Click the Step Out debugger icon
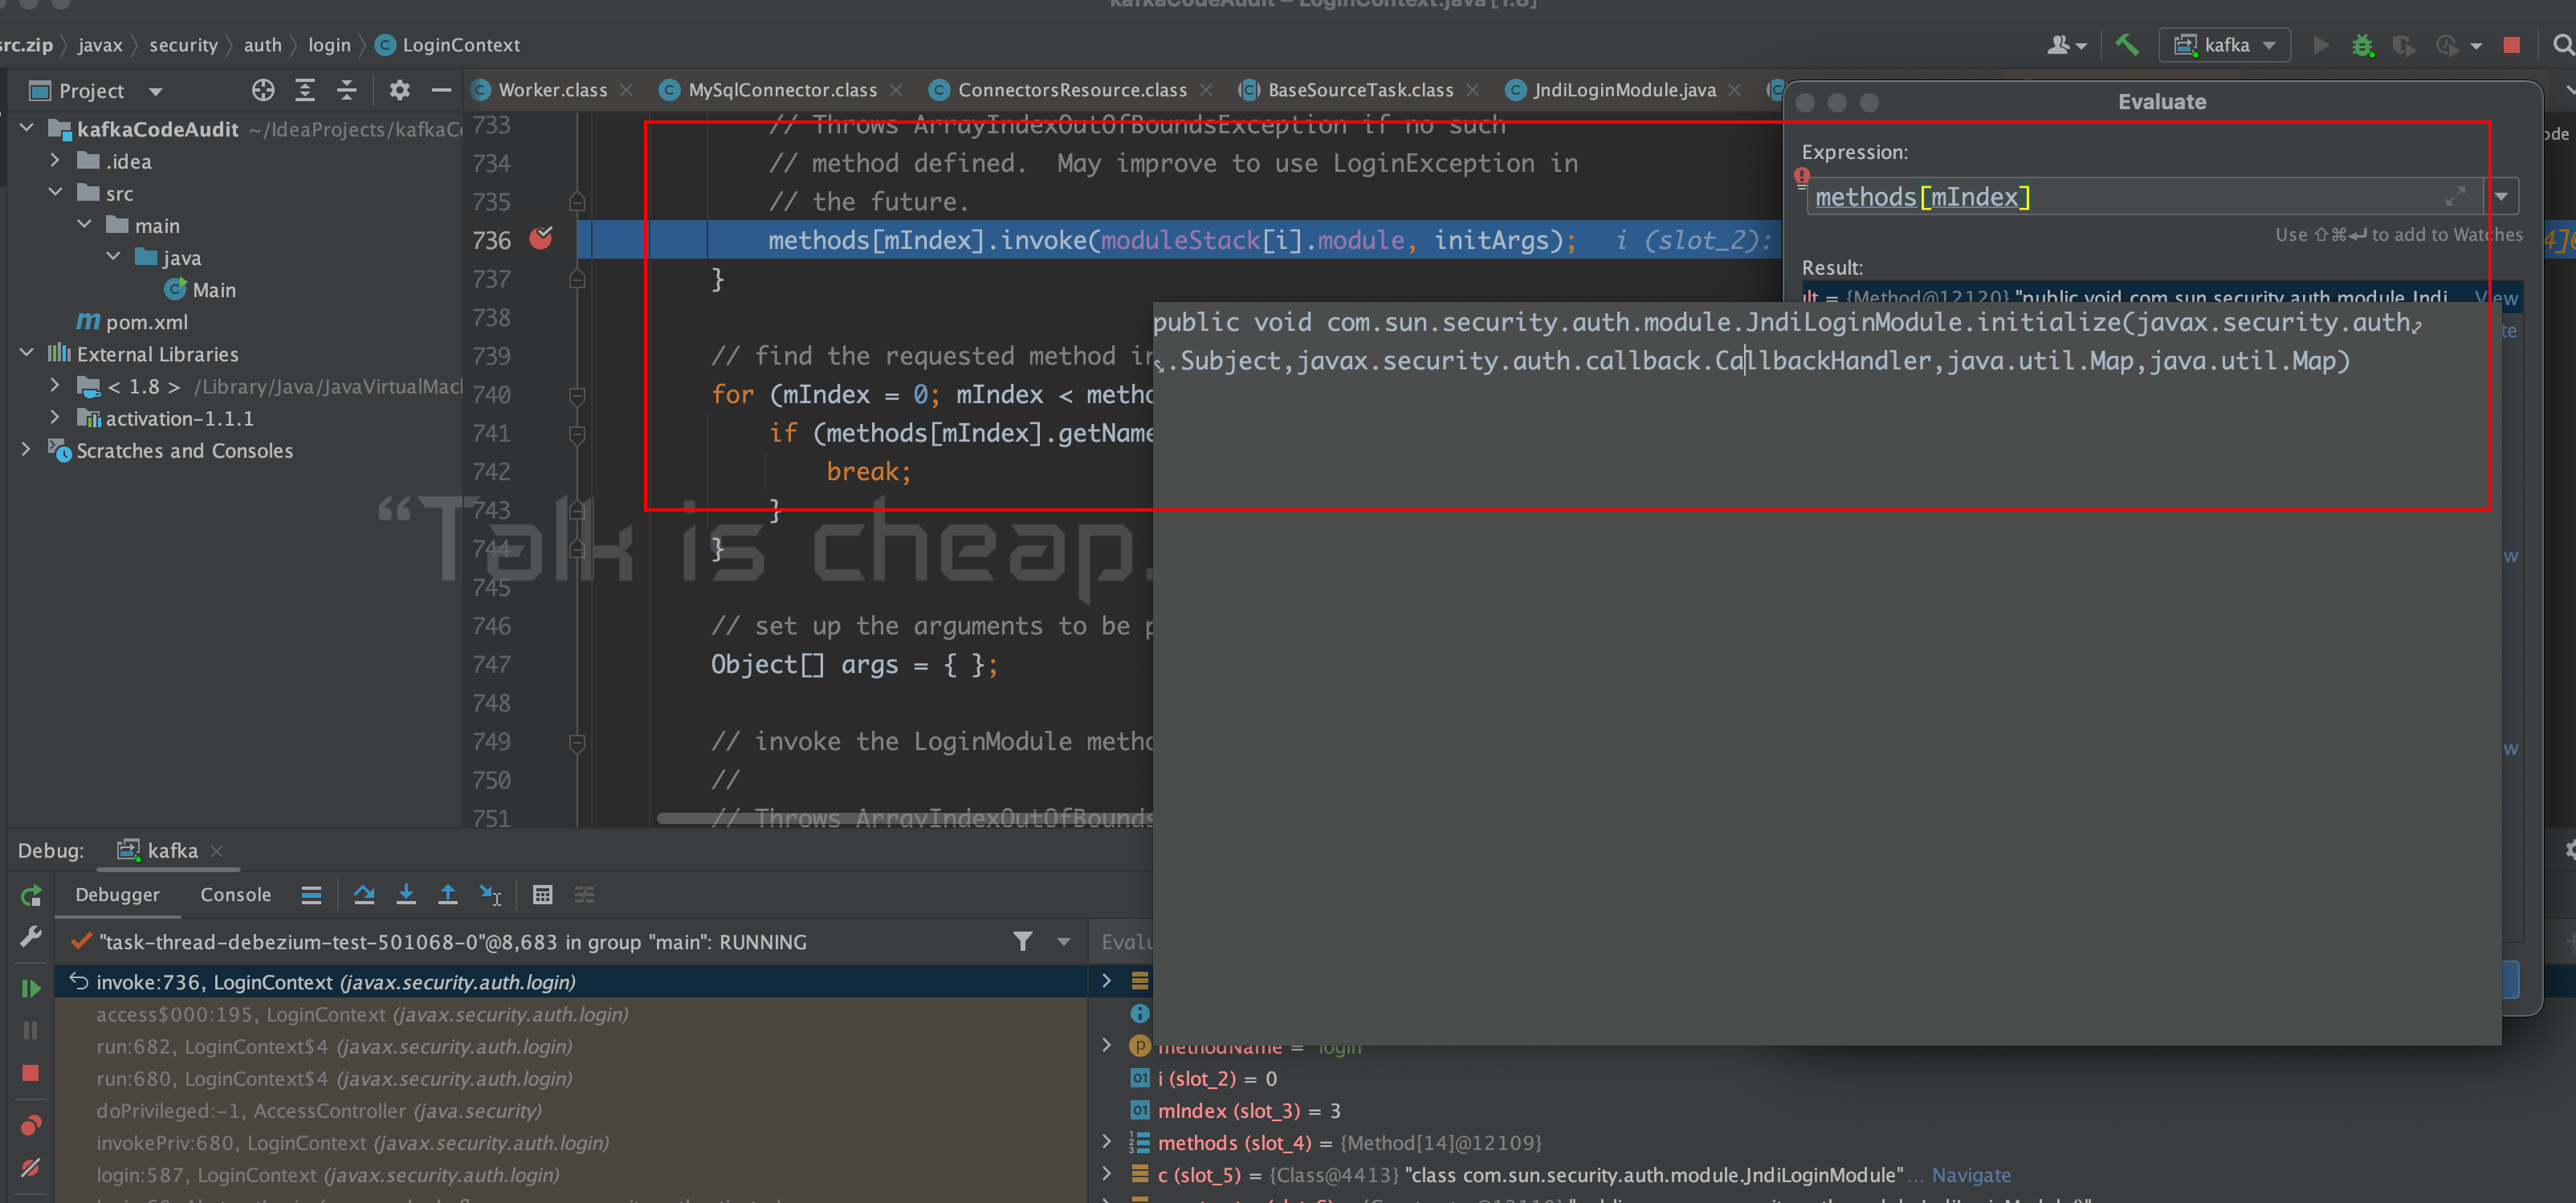The width and height of the screenshot is (2576, 1203). (x=448, y=895)
